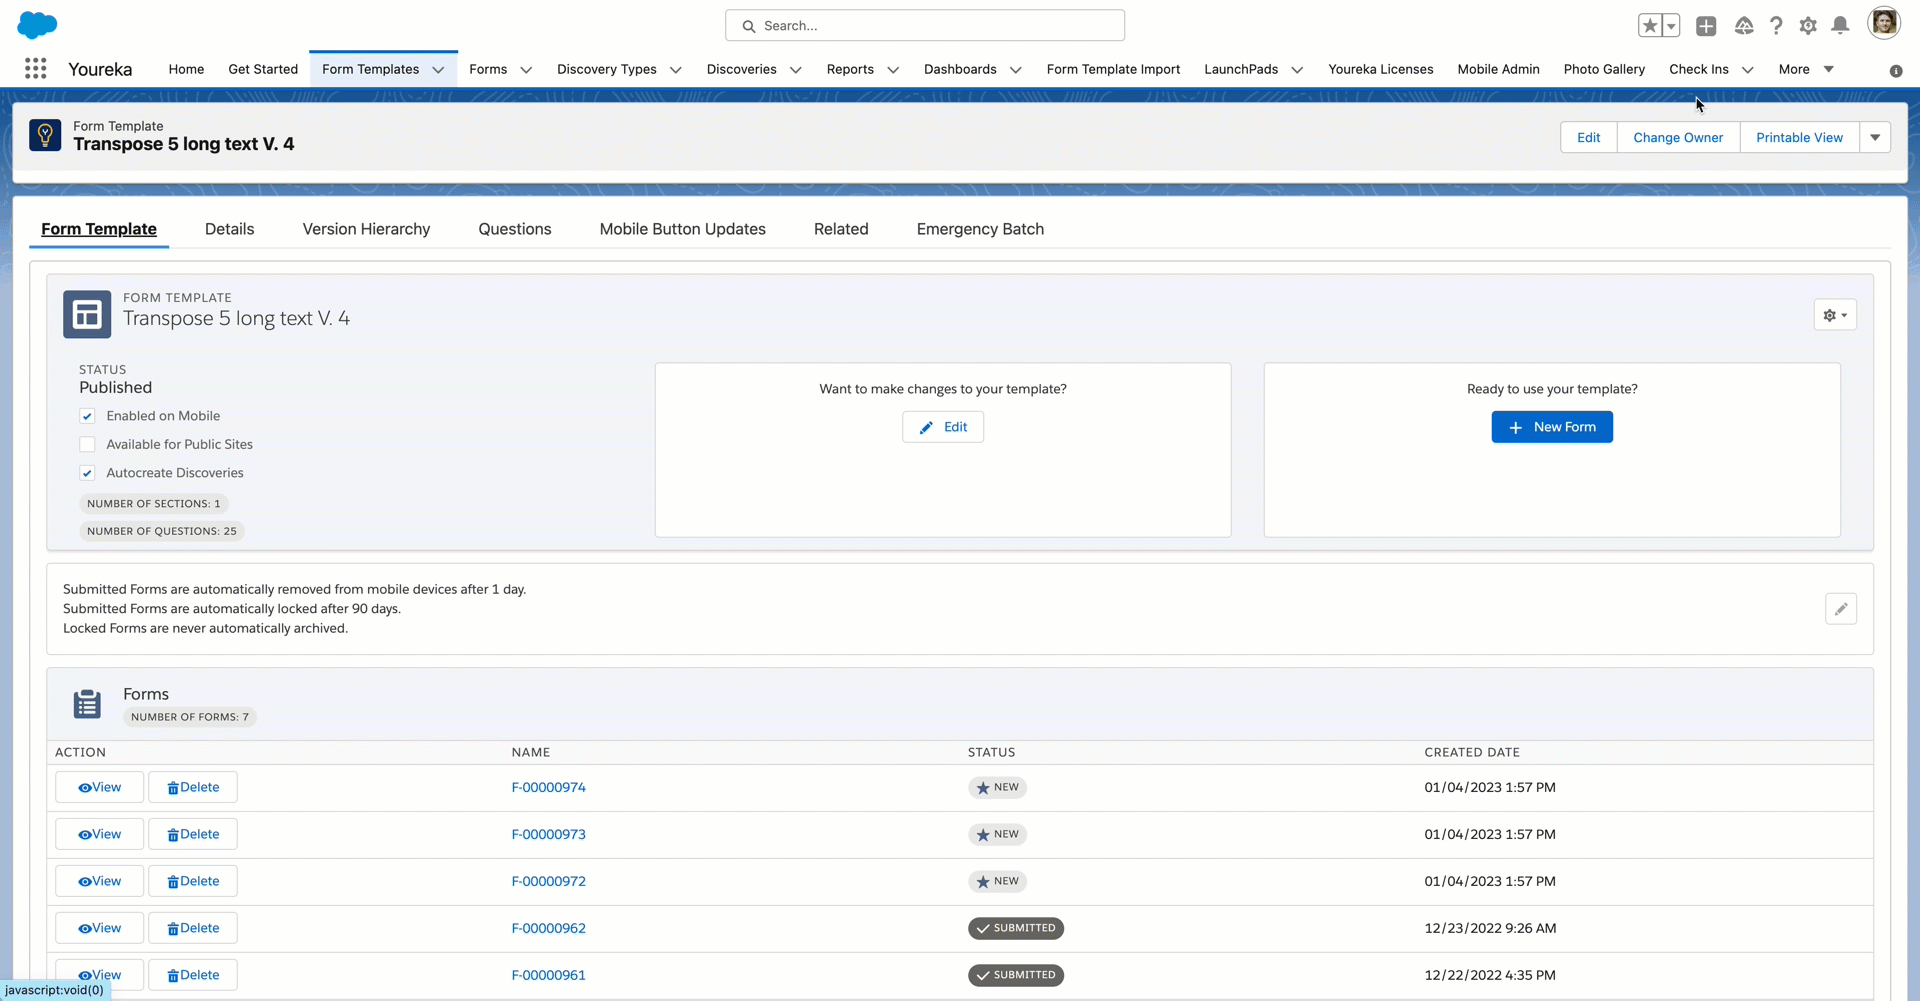Click the global Search field
The image size is (1920, 1001).
925,25
